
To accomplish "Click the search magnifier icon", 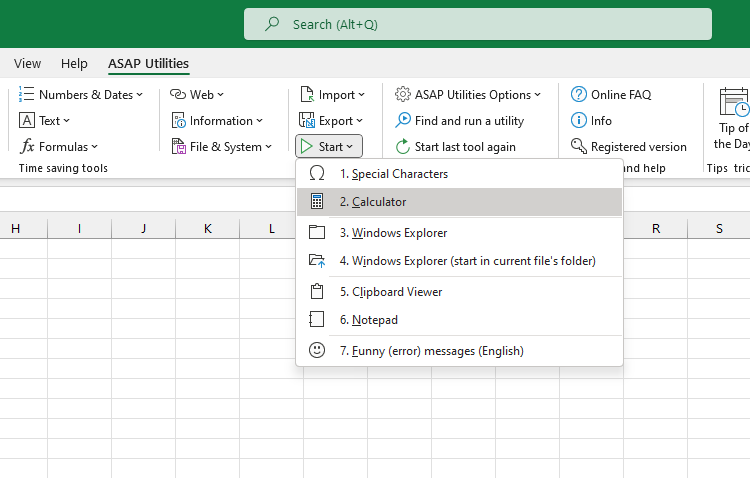I will coord(272,23).
